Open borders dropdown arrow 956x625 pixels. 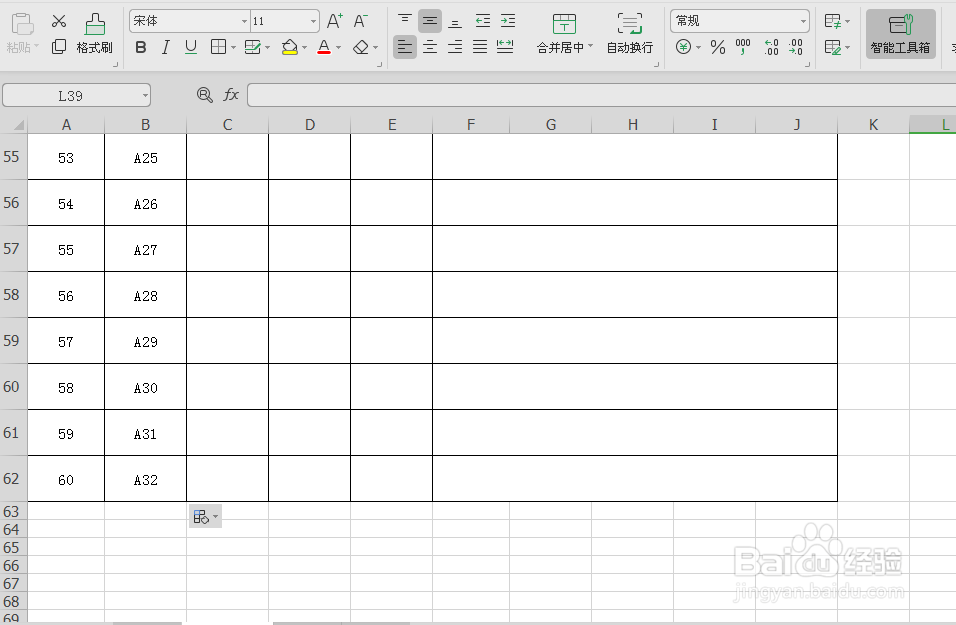[x=234, y=48]
